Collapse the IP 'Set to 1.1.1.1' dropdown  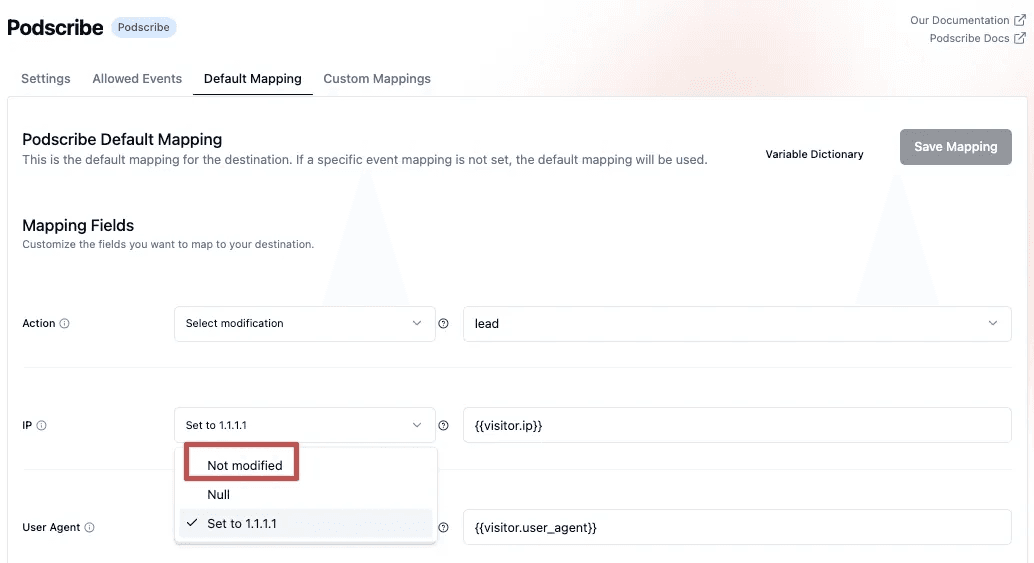point(304,426)
